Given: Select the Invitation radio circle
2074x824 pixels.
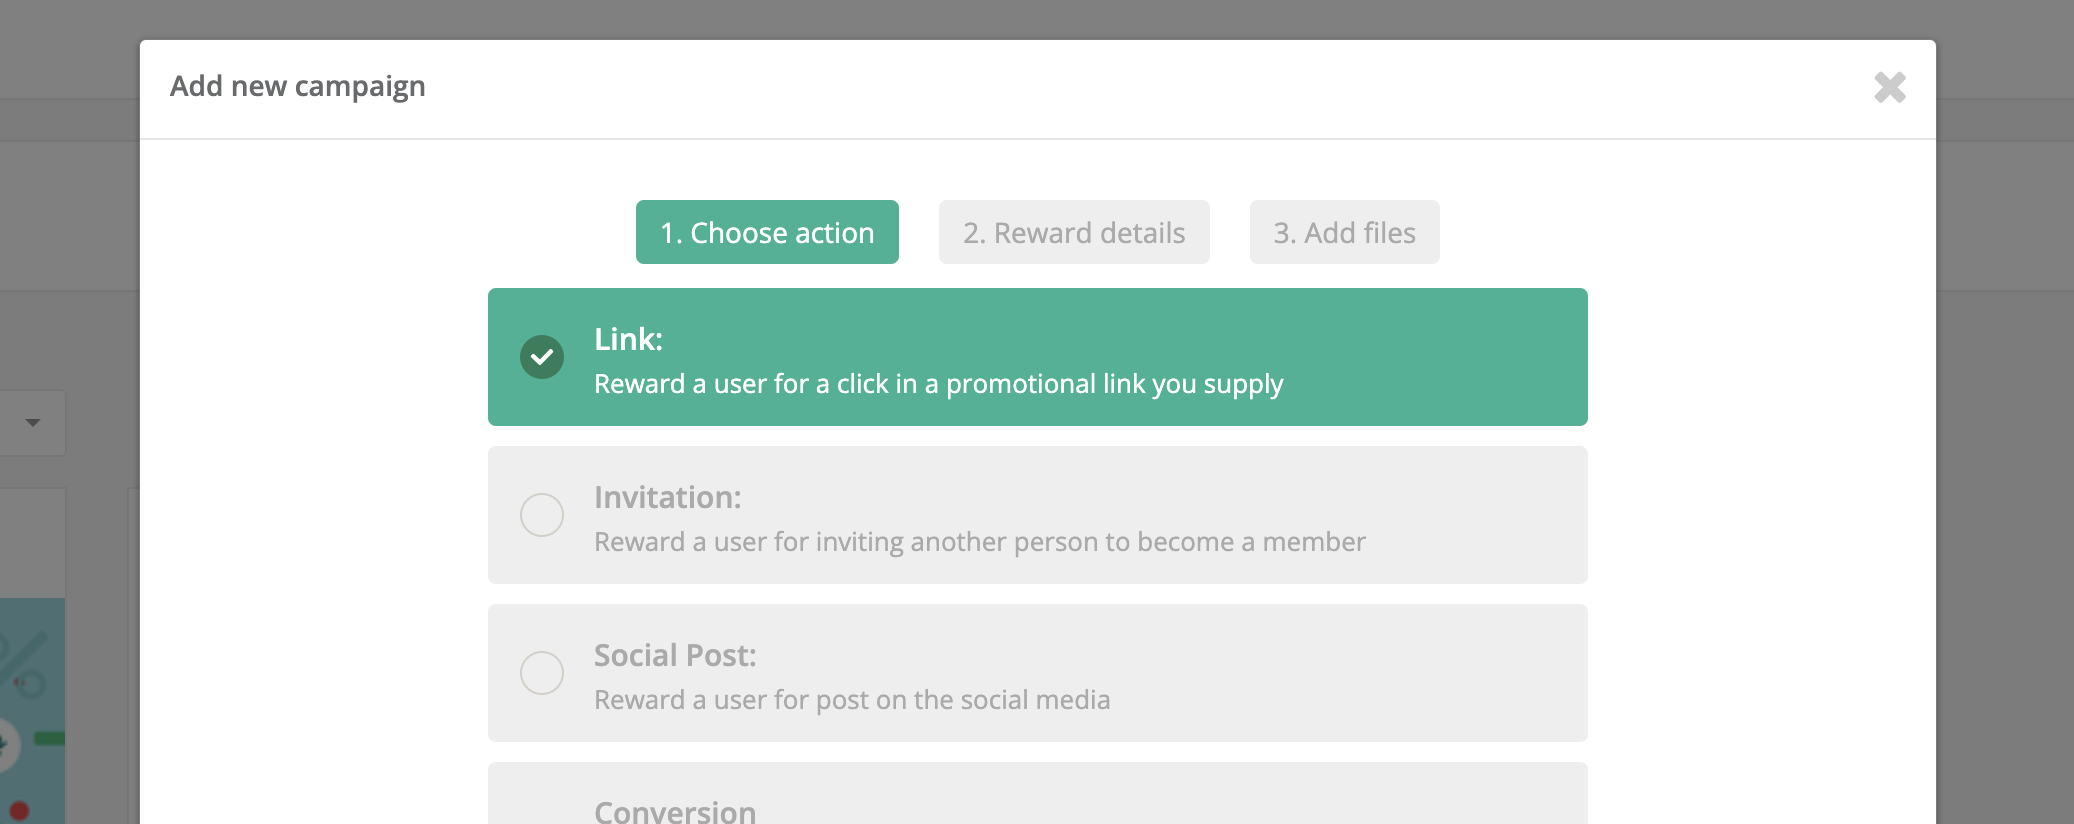Looking at the screenshot, I should 542,515.
